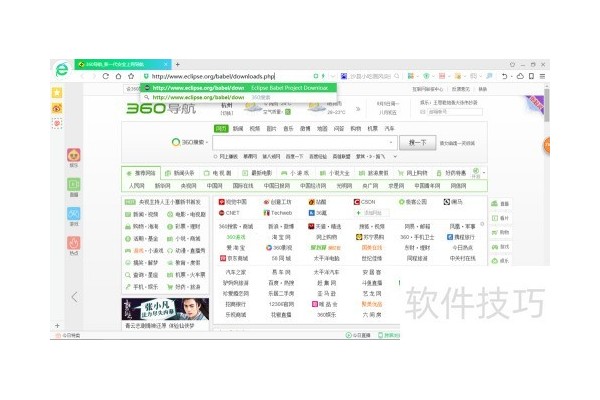Image resolution: width=600 pixels, height=400 pixels.
Task: Open the 淘宝网 link
Action: pos(281,237)
